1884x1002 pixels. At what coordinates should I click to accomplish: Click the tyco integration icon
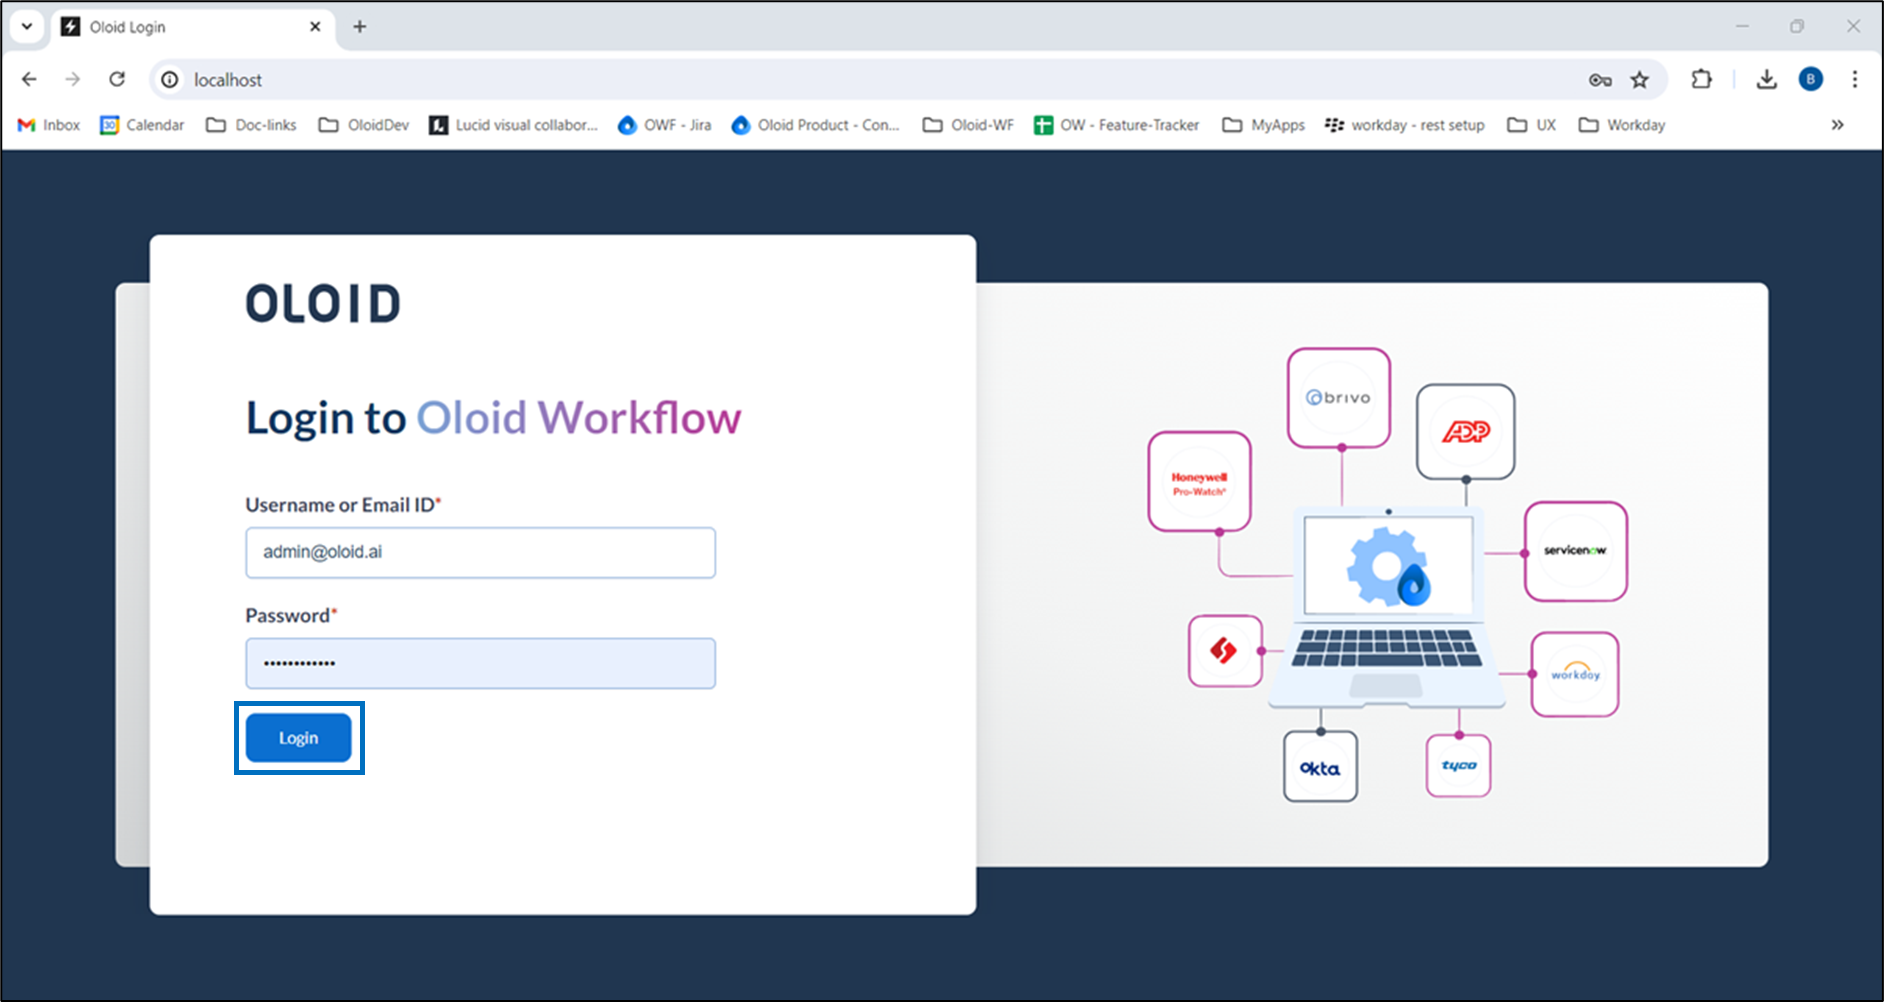coord(1459,766)
